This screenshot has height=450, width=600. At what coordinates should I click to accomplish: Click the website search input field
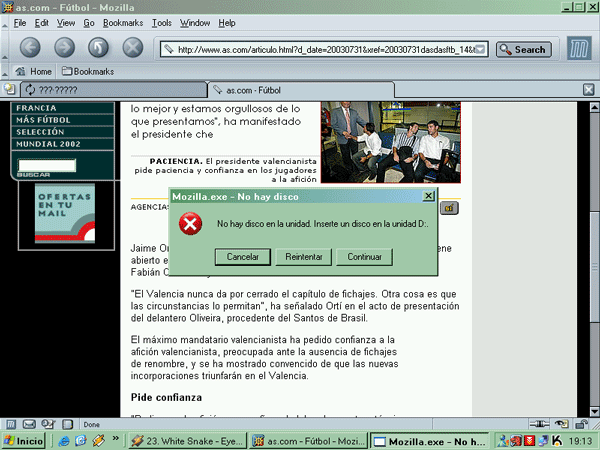click(x=46, y=165)
